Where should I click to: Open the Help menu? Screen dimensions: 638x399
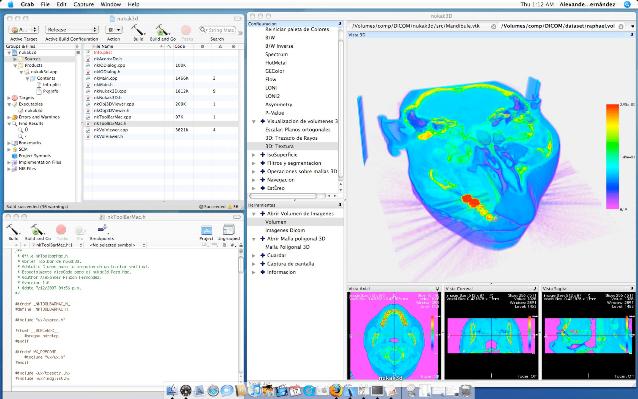pos(133,4)
